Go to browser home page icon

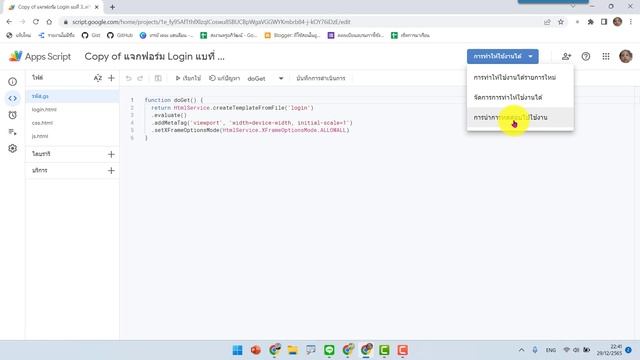49,22
